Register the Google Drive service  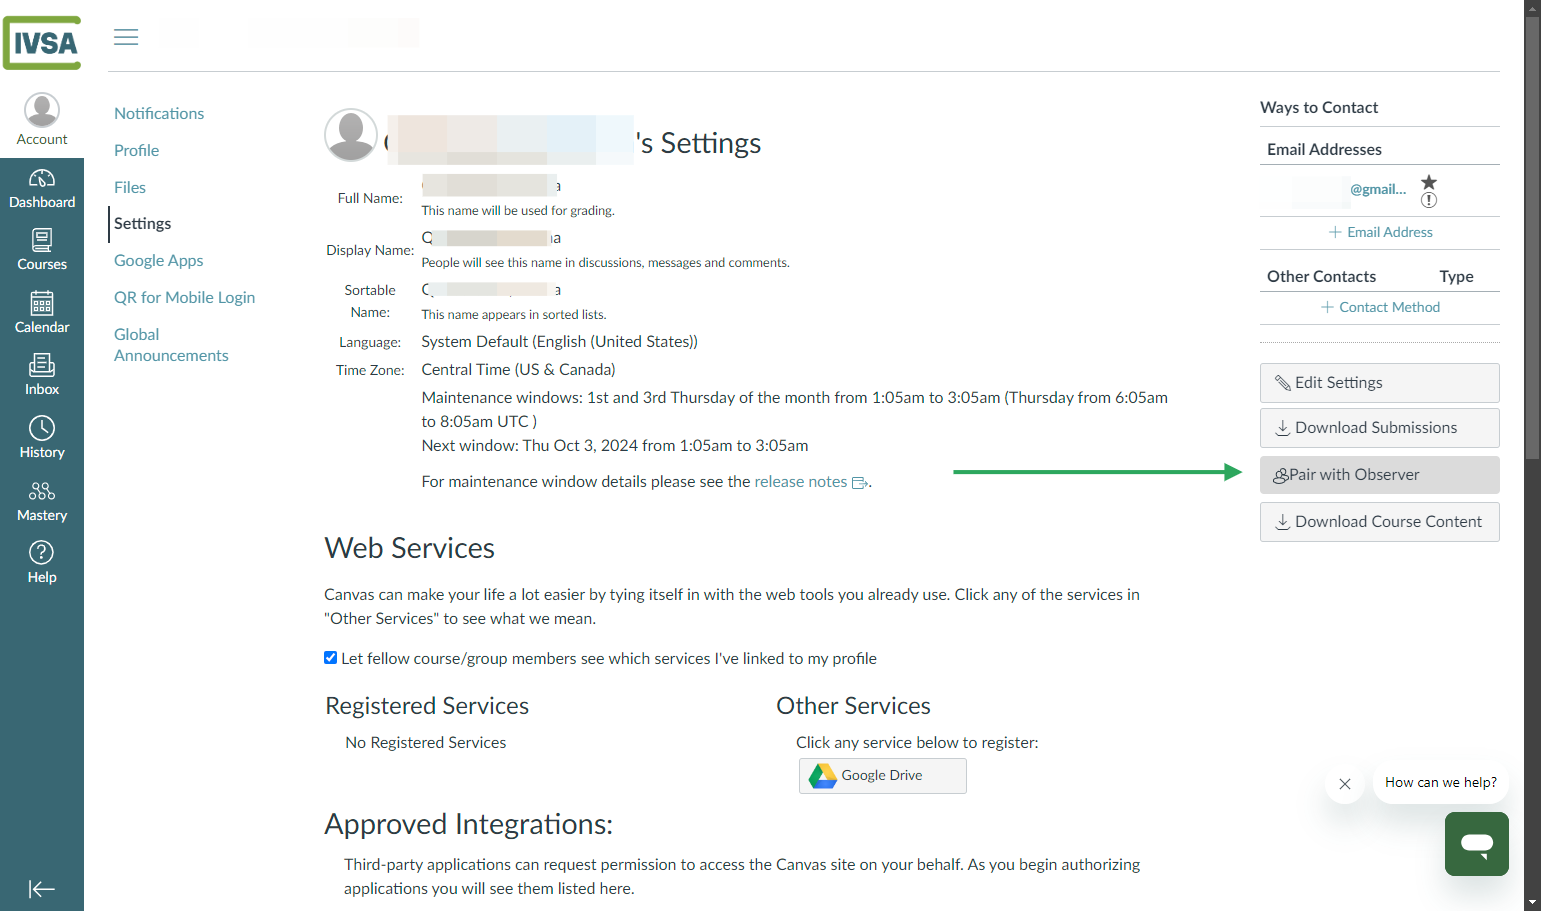883,776
